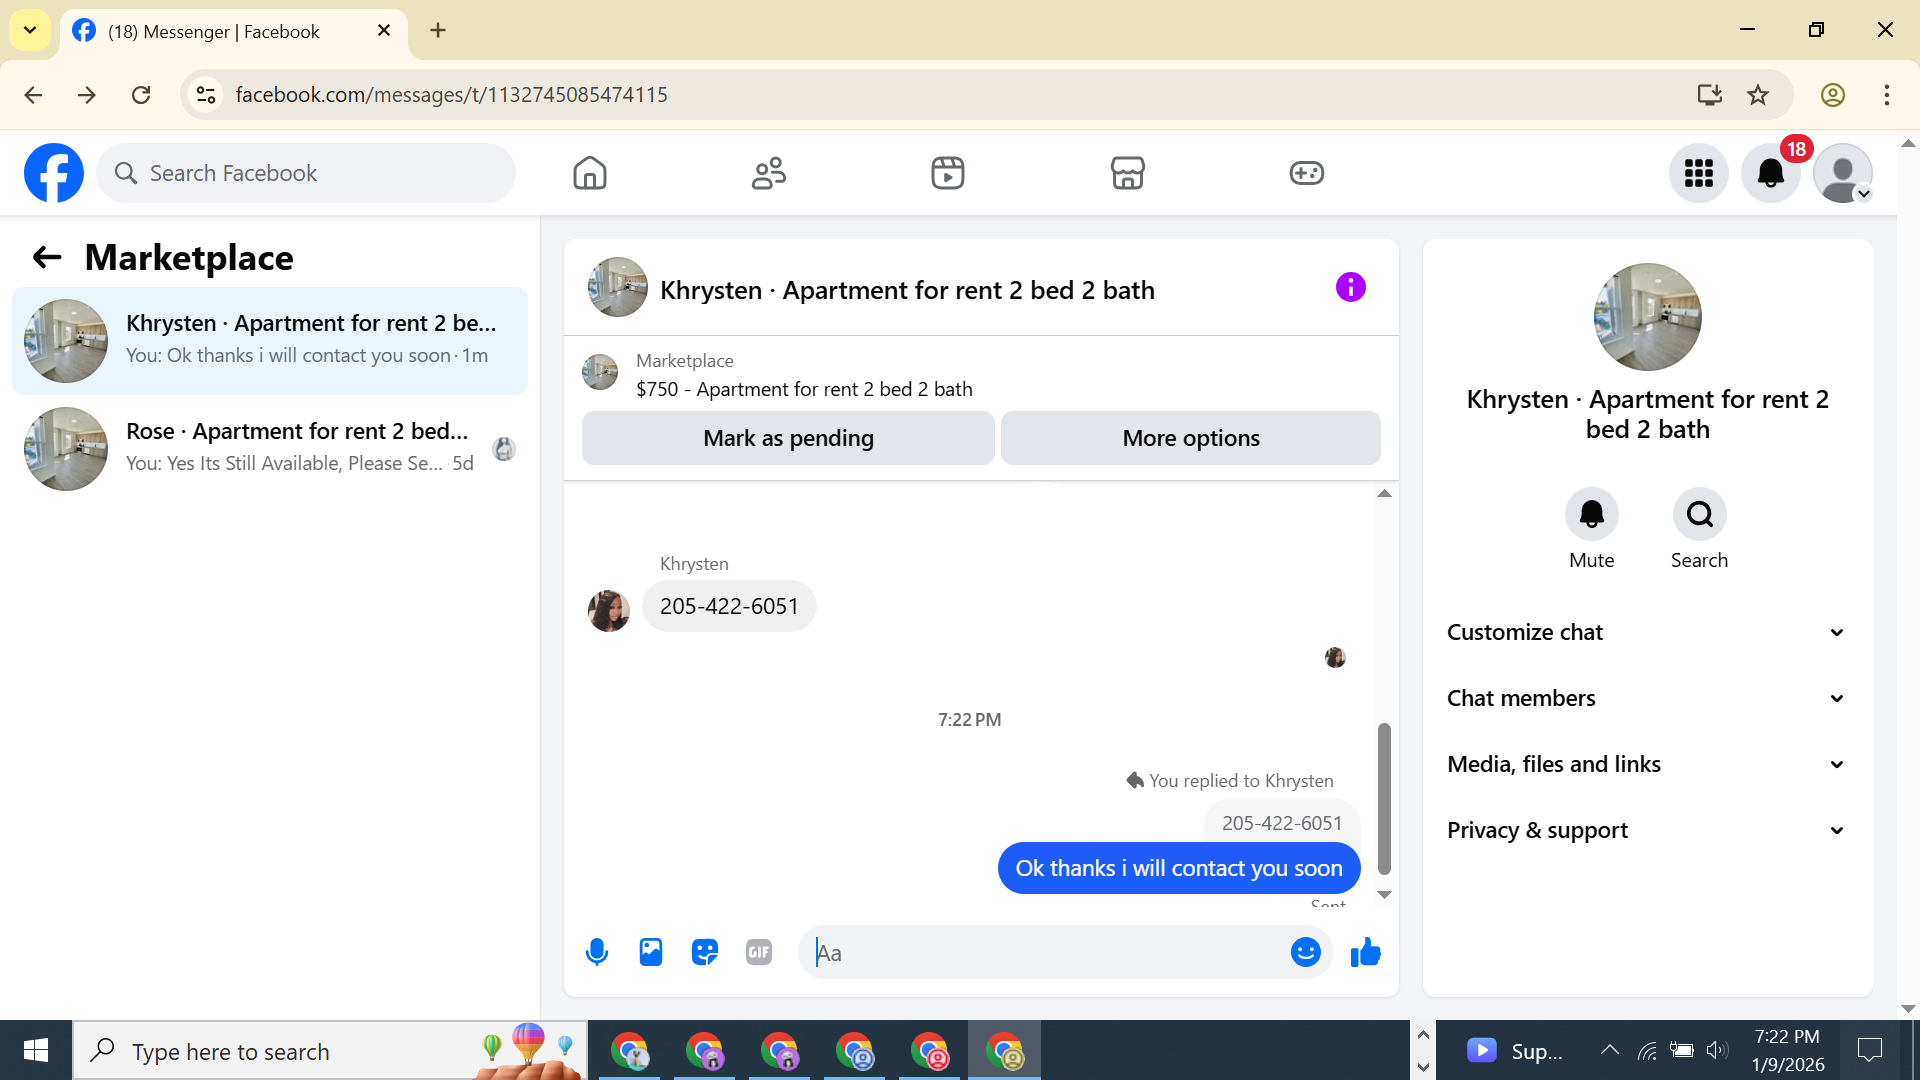Image resolution: width=1920 pixels, height=1080 pixels.
Task: Expand Customize chat section
Action: 1646,632
